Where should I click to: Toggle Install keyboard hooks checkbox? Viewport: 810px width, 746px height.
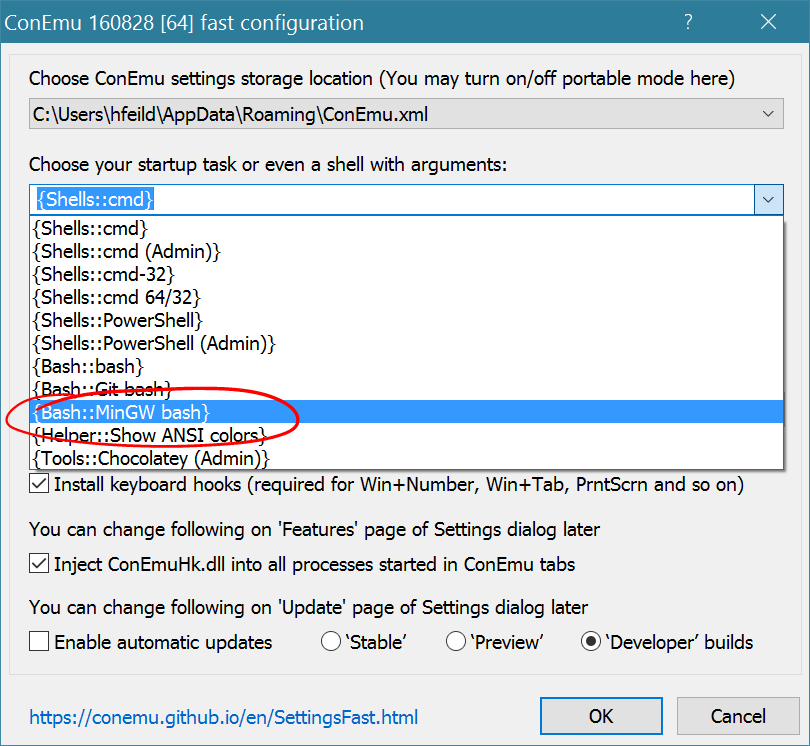coord(39,485)
